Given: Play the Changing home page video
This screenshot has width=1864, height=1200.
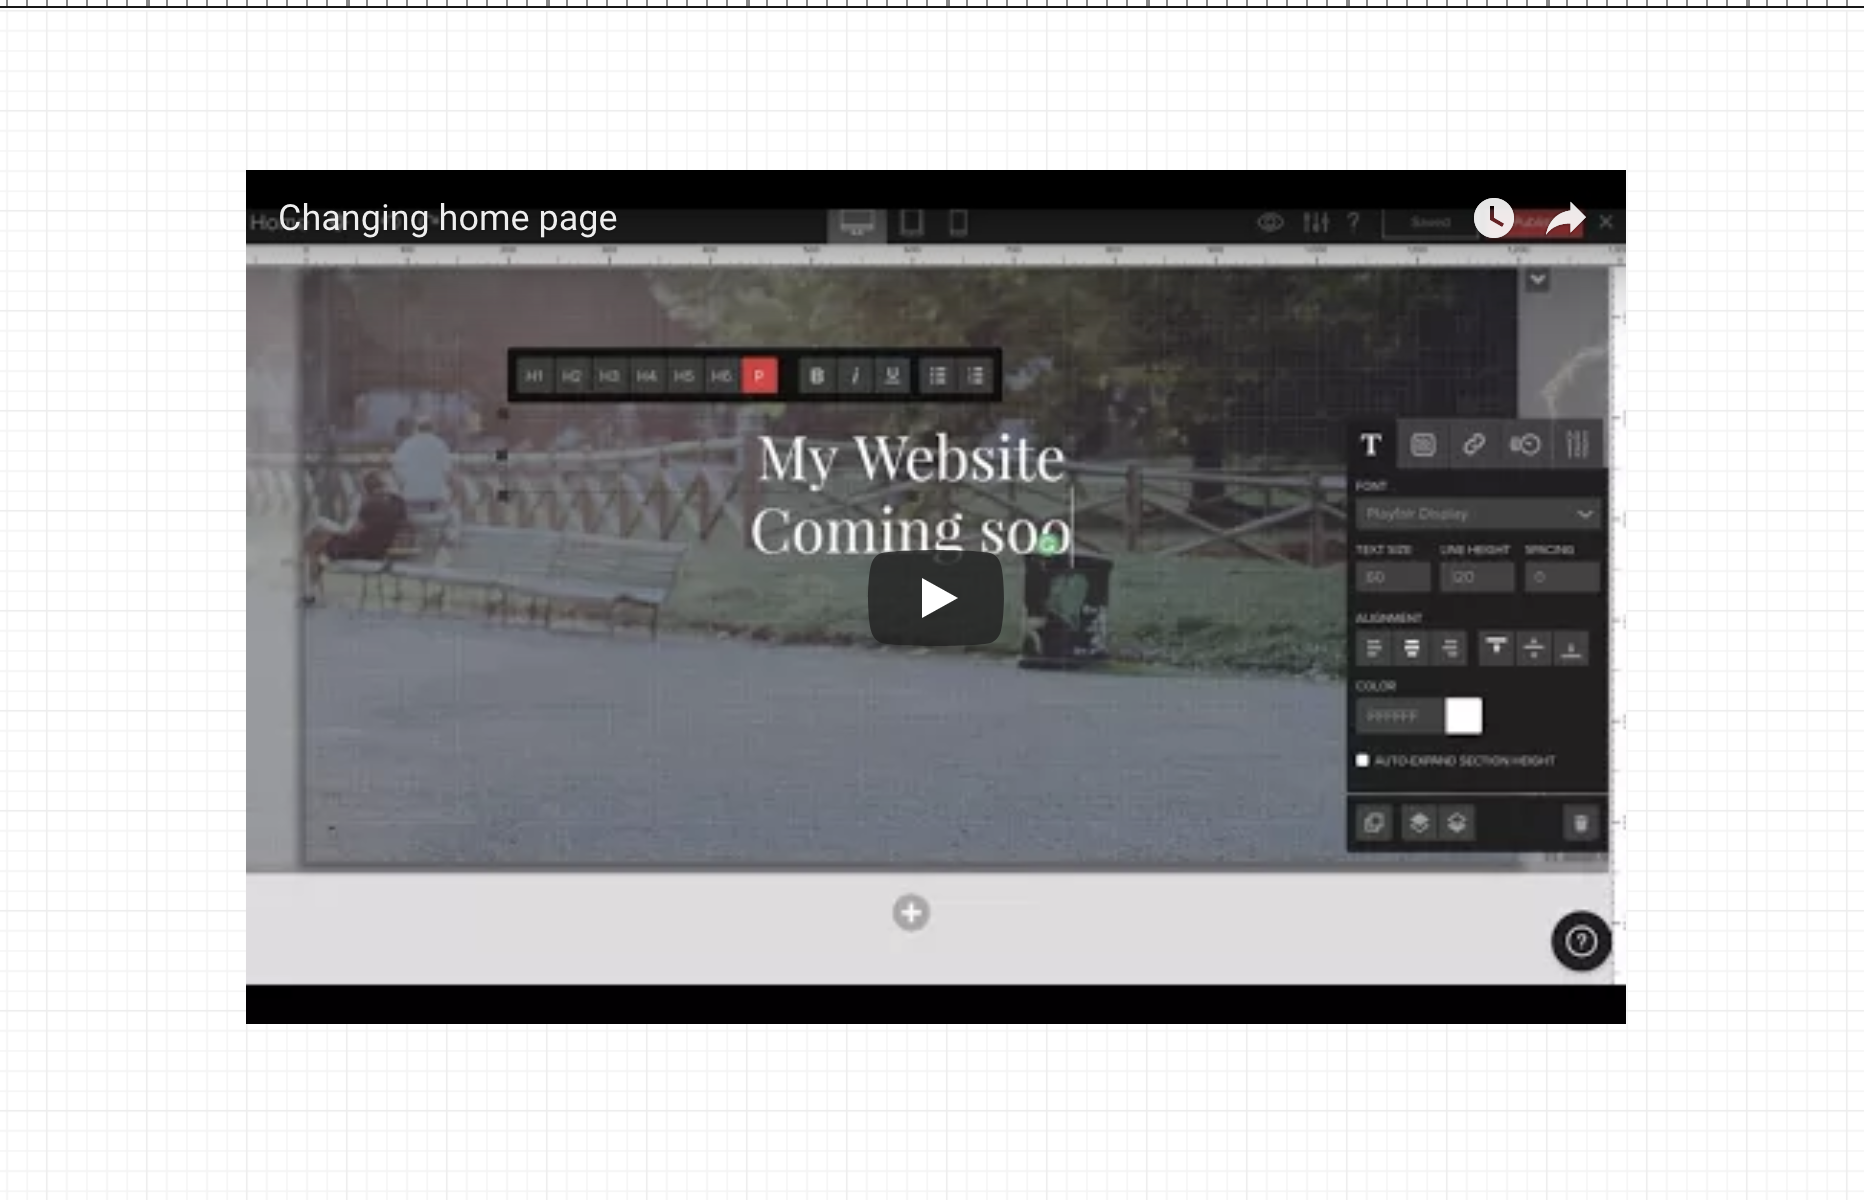Looking at the screenshot, I should tap(935, 598).
